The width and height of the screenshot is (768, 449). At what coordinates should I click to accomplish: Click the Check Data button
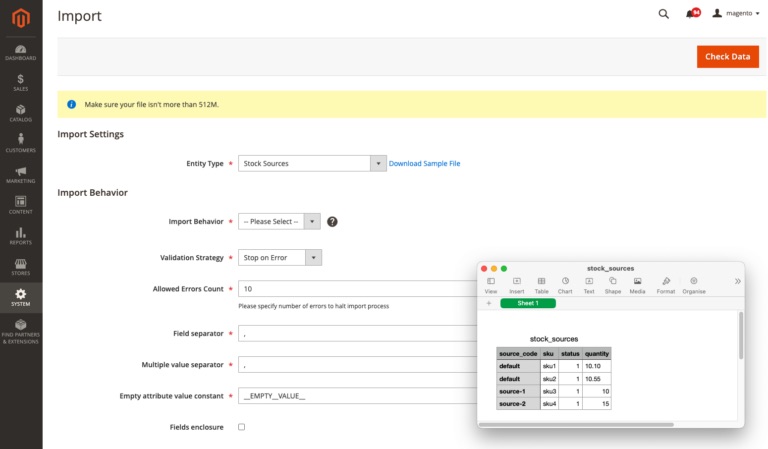click(x=727, y=57)
